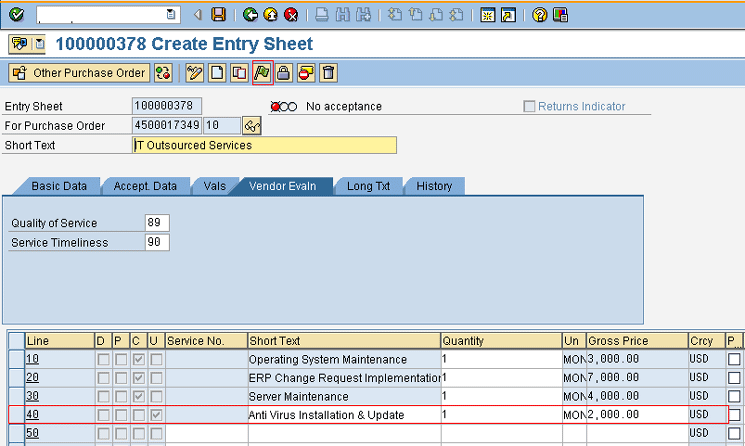
Task: Click the Generate Shortcut icon
Action: coord(508,15)
